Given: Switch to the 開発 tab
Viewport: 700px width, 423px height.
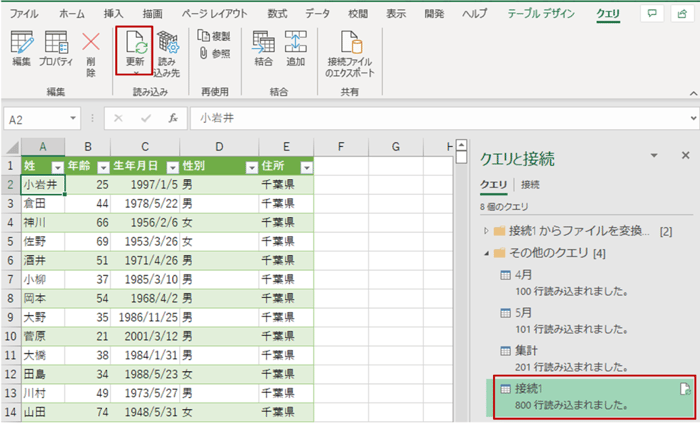Looking at the screenshot, I should [x=434, y=14].
